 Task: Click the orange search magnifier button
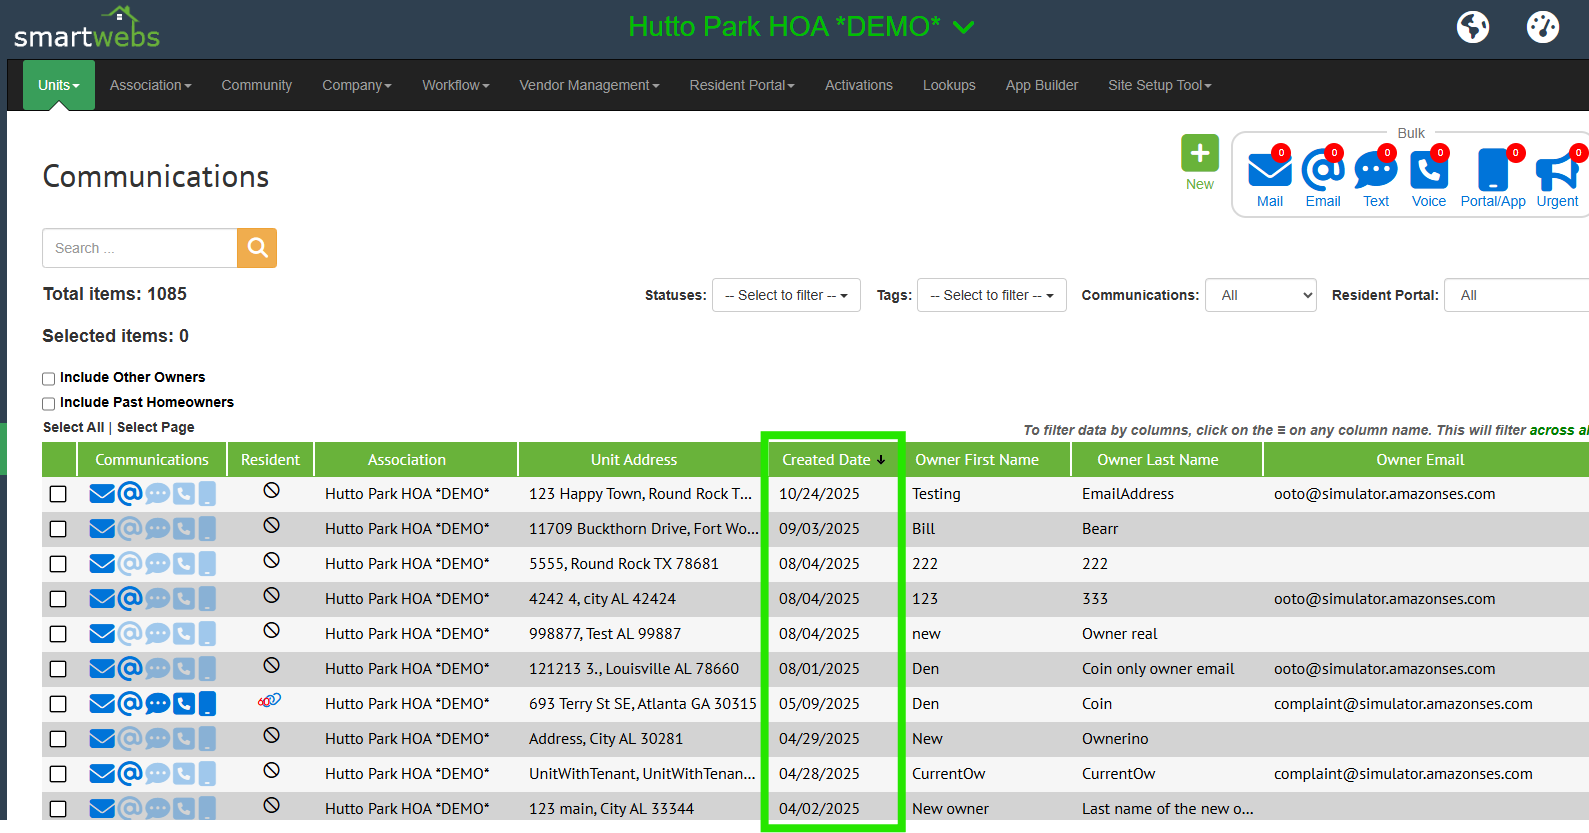pos(257,248)
